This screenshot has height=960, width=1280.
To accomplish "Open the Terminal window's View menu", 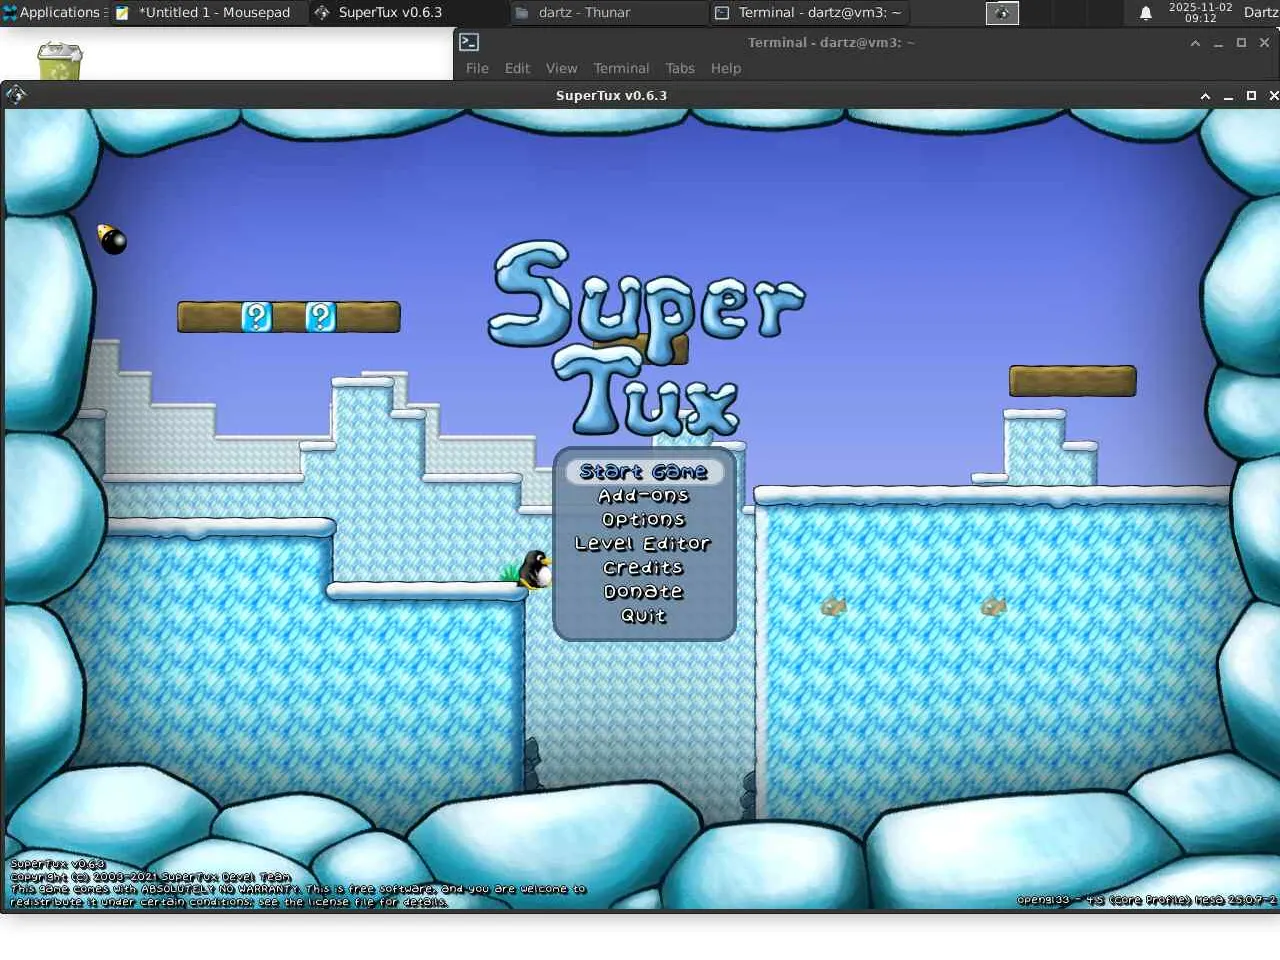I will (x=561, y=68).
